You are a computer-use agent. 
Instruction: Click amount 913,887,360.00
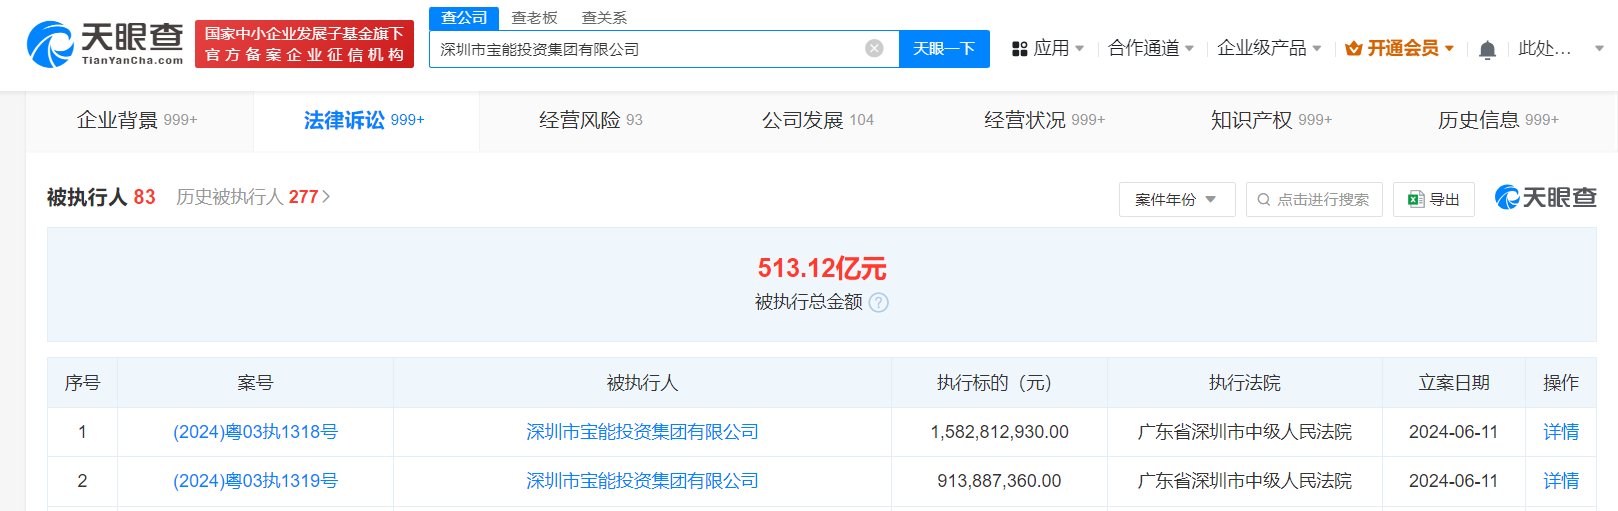(1000, 481)
